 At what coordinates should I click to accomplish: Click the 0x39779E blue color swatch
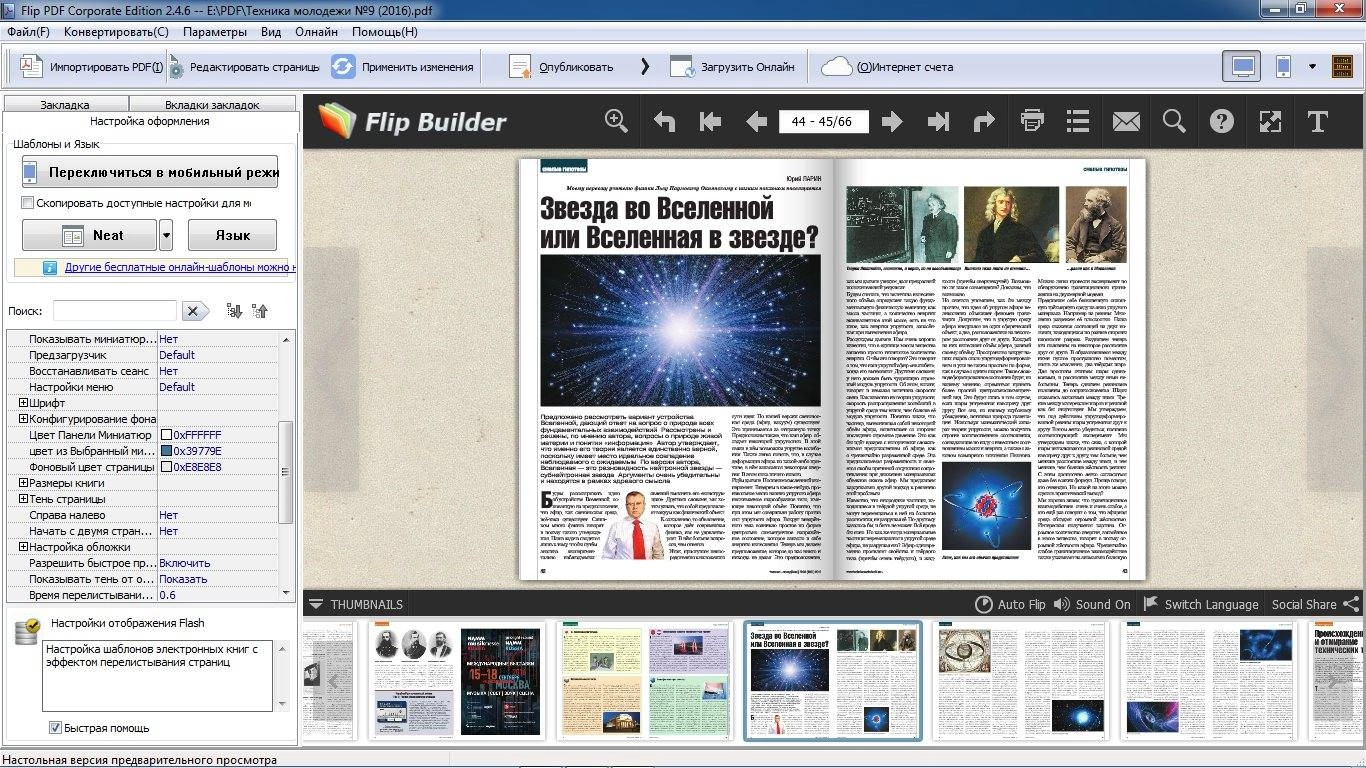coord(167,451)
